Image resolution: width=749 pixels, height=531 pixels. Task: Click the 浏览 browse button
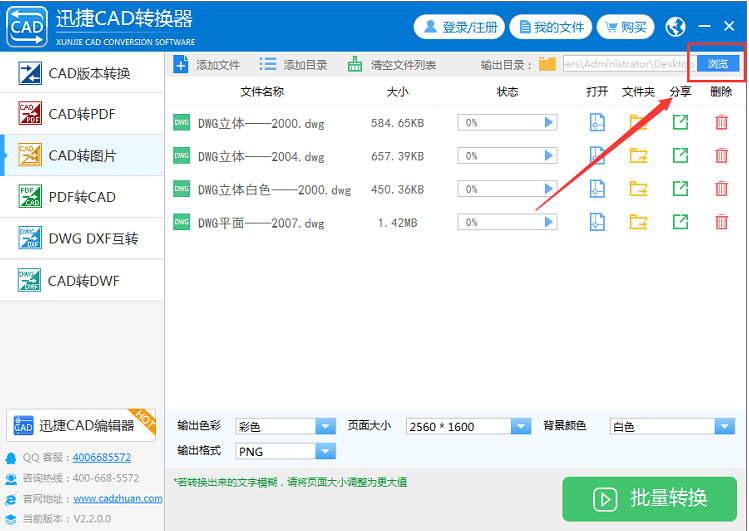click(x=718, y=64)
